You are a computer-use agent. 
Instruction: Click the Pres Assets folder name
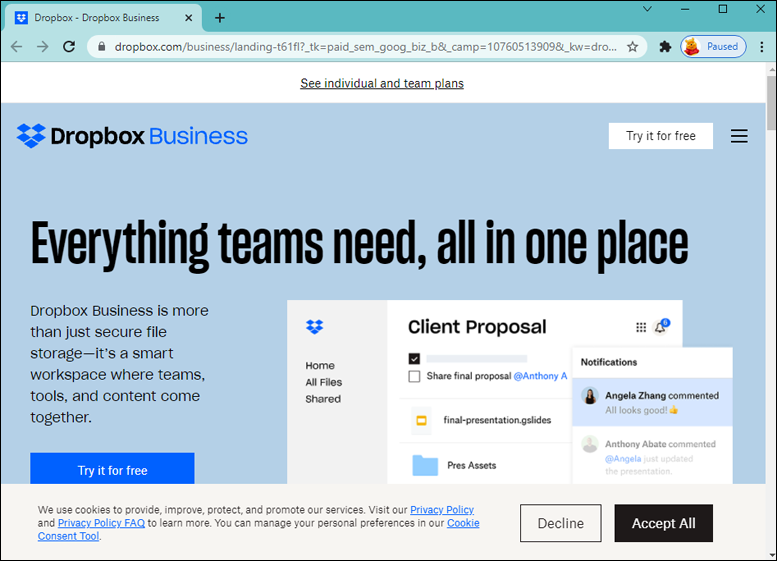click(x=471, y=465)
